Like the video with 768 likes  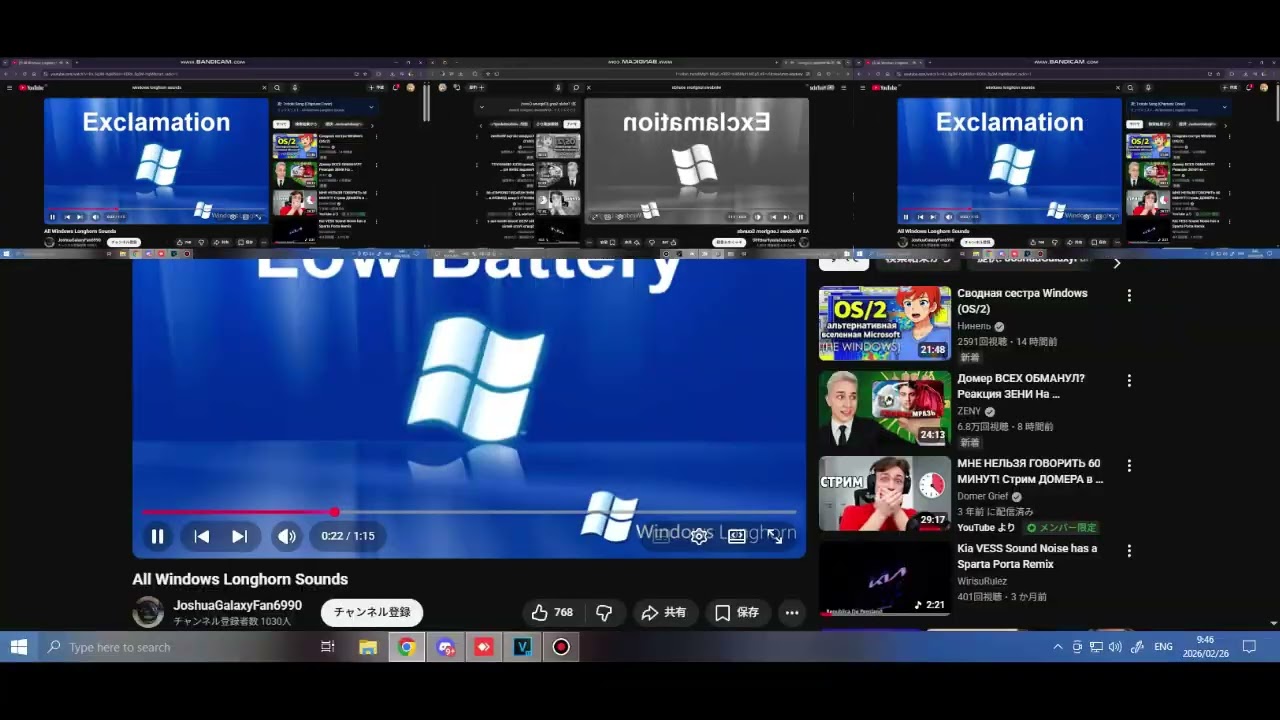click(x=552, y=612)
